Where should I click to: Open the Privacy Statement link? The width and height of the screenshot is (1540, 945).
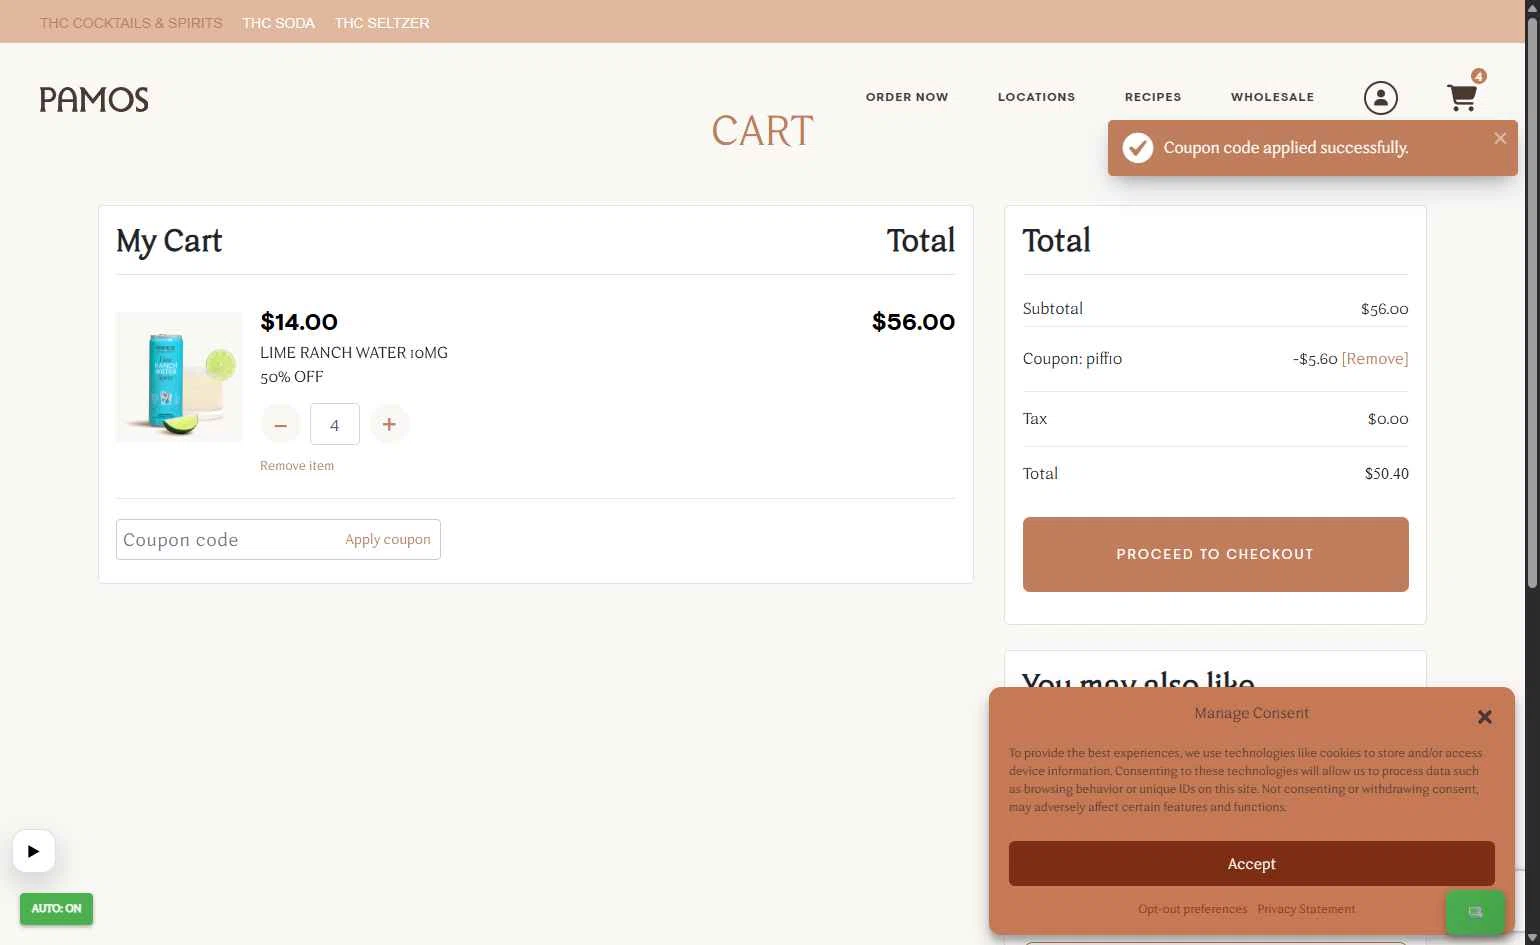click(x=1306, y=909)
